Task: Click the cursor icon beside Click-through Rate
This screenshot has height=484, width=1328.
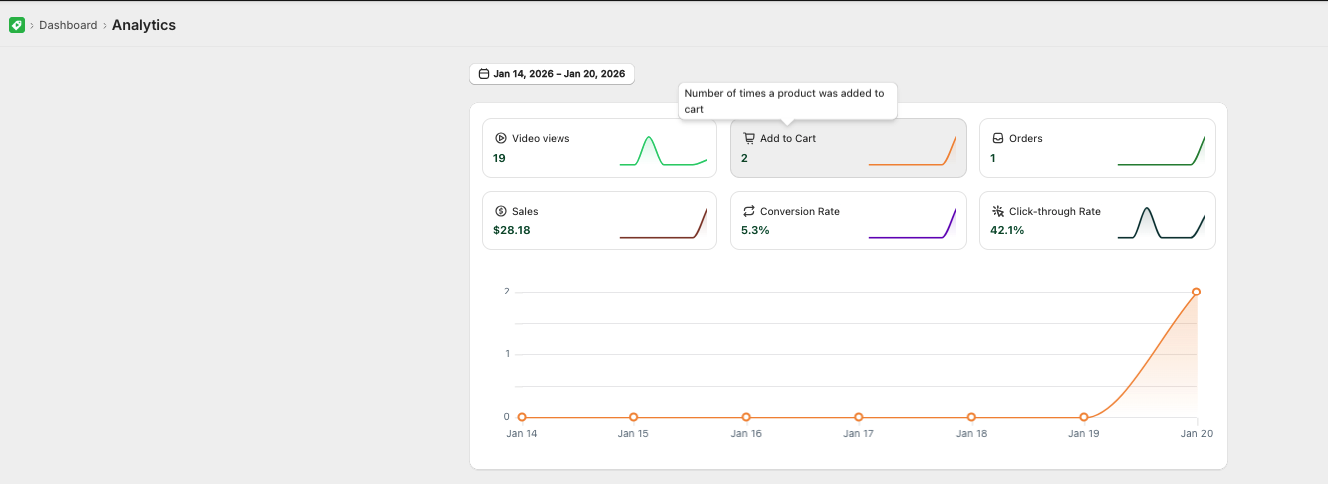Action: 997,211
